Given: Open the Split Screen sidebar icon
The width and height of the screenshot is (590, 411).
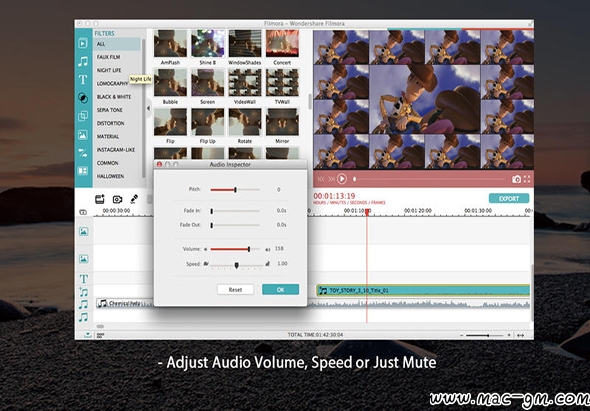Looking at the screenshot, I should pyautogui.click(x=83, y=171).
